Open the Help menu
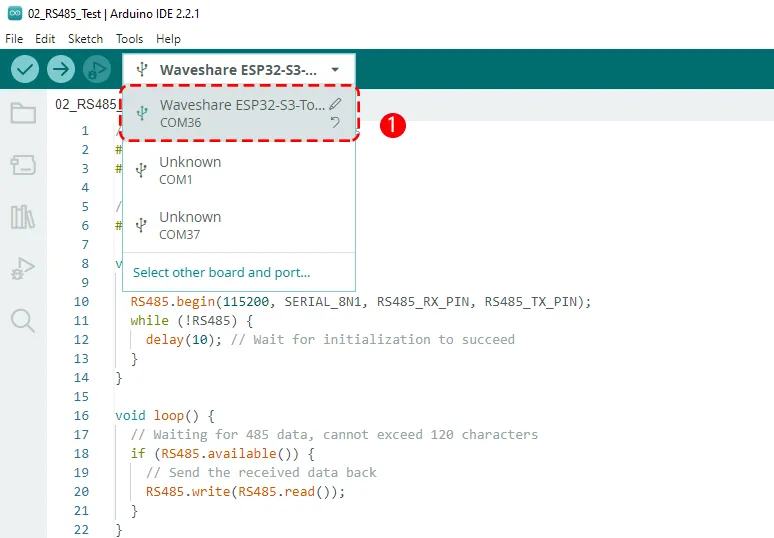Screen dimensions: 774x538 pos(168,38)
